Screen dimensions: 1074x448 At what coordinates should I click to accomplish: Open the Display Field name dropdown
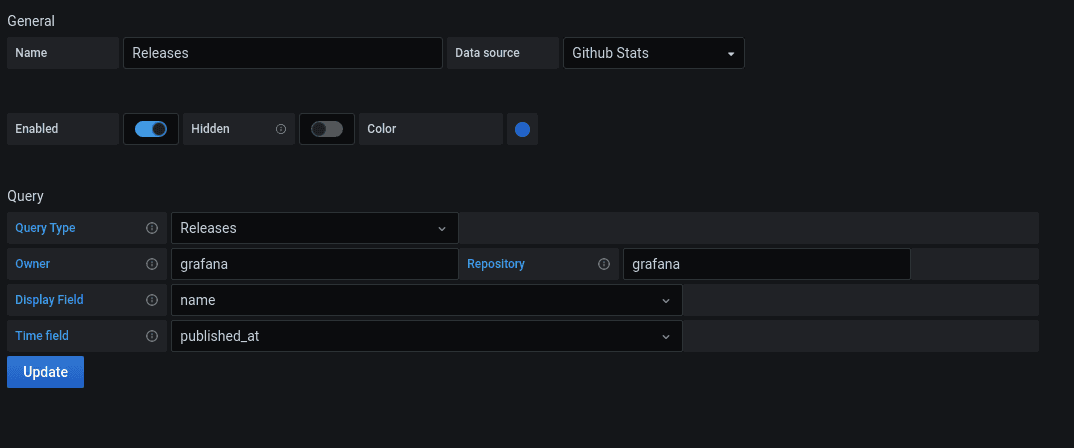[x=426, y=300]
